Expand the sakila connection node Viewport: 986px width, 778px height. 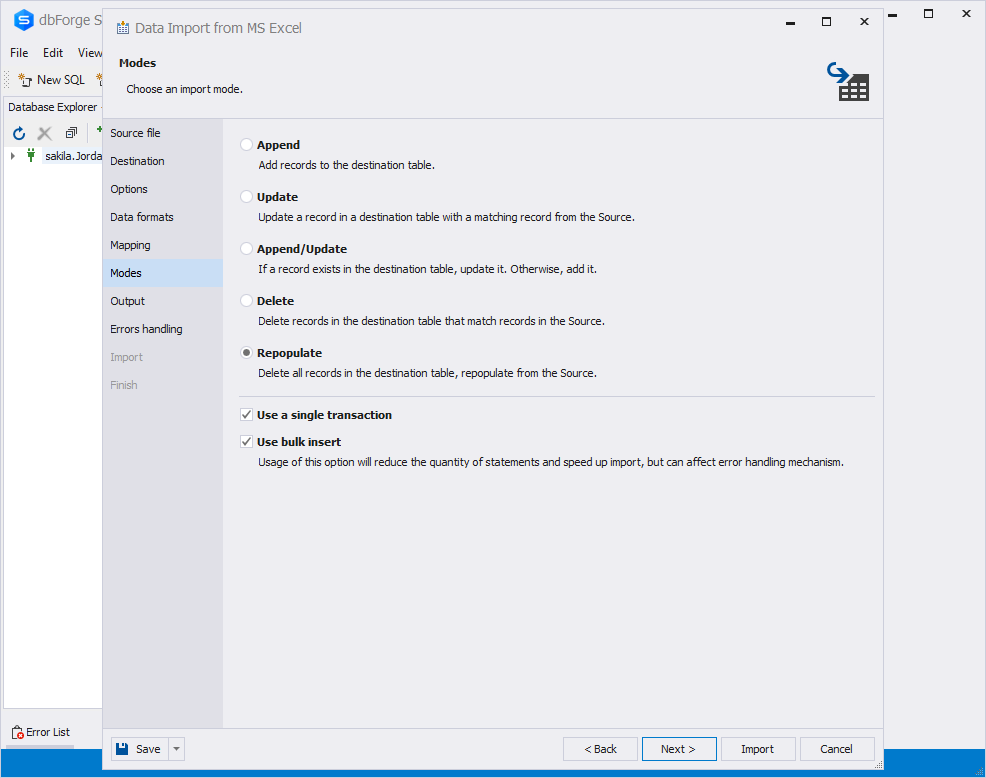pos(13,155)
